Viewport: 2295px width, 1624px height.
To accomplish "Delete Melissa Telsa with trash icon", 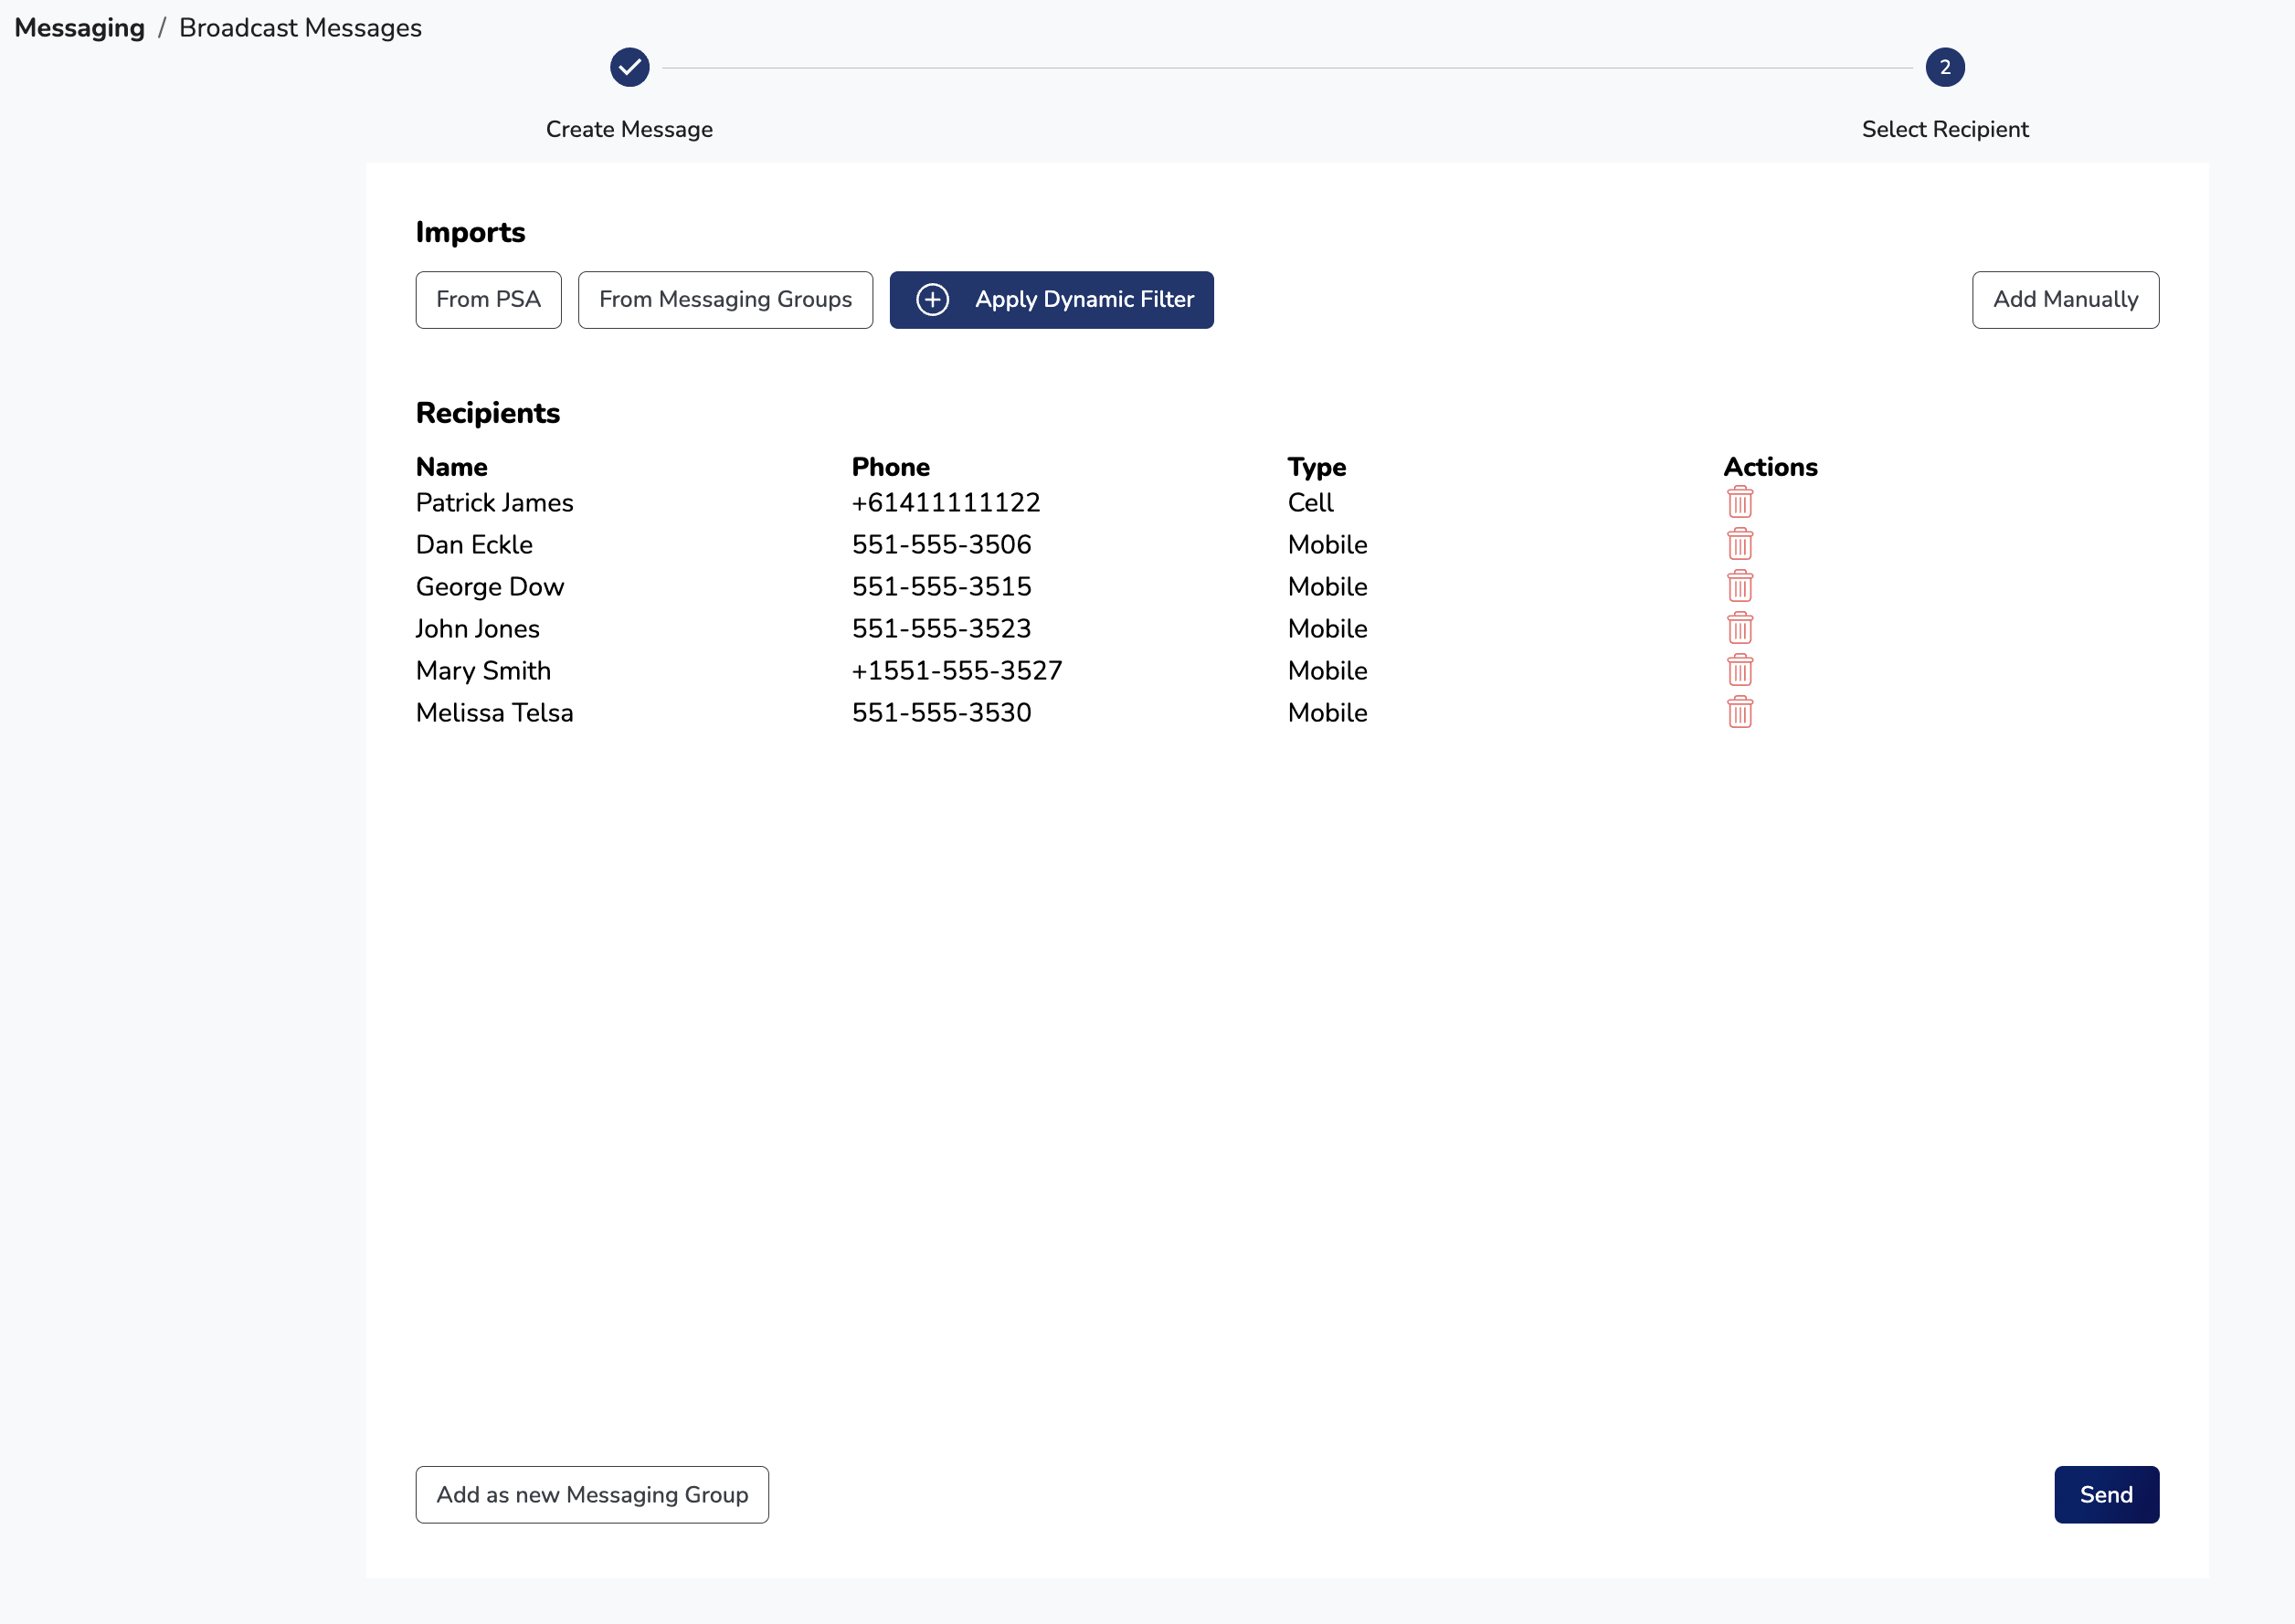I will [x=1739, y=712].
